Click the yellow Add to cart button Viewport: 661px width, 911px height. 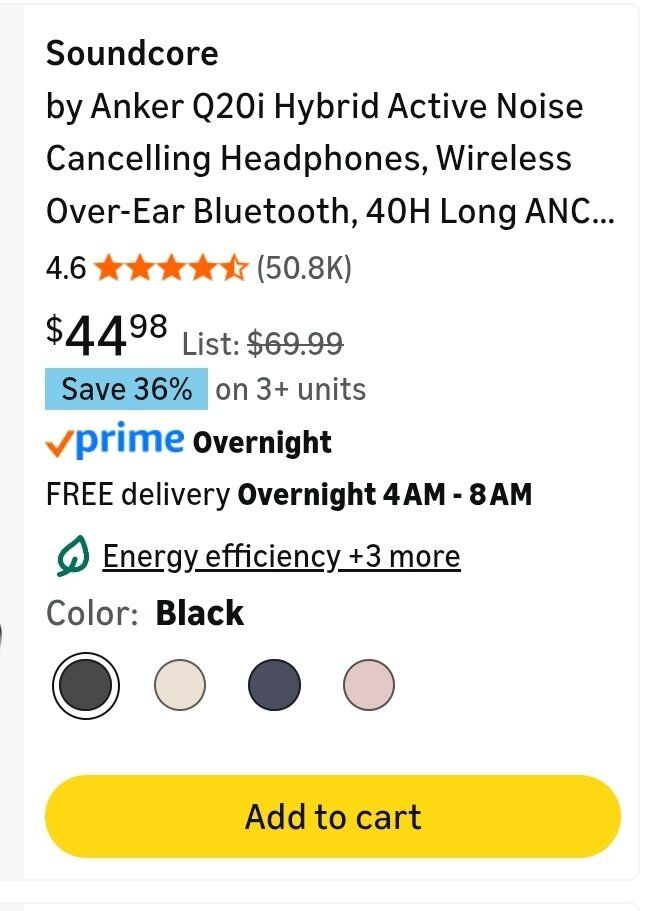332,816
